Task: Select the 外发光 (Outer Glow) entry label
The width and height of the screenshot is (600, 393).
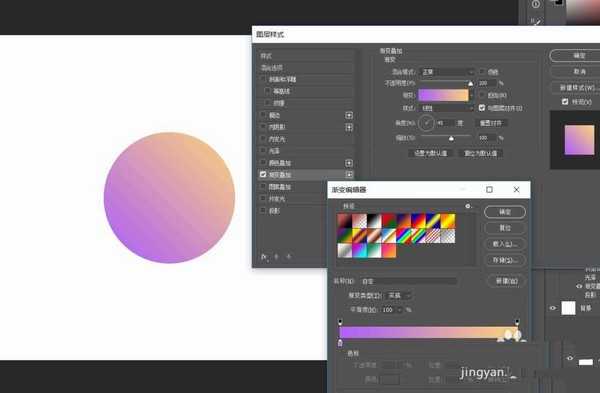Action: click(277, 199)
